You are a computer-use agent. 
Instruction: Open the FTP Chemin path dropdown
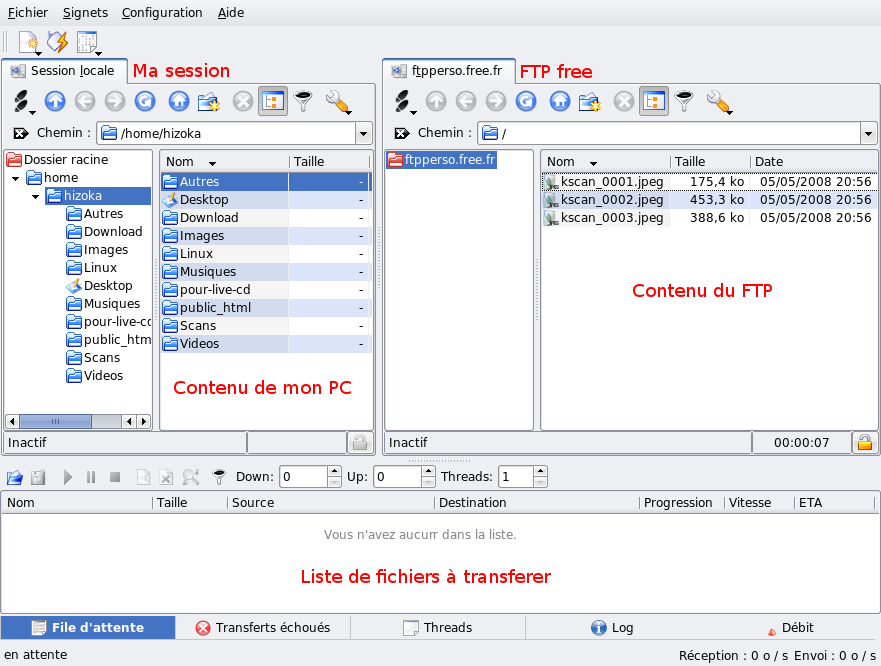[x=867, y=133]
